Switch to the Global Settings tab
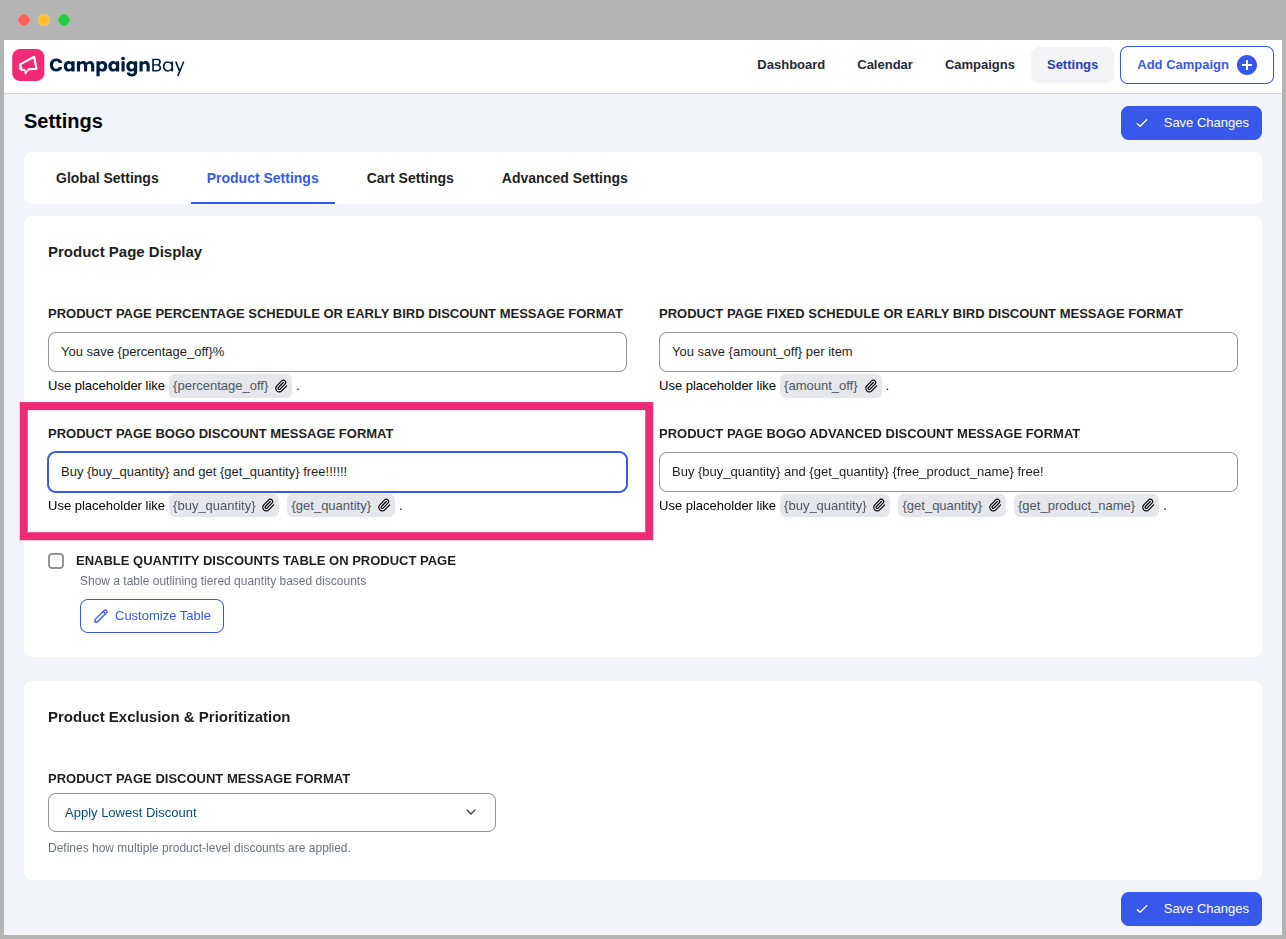Screen dimensions: 1286x939 (107, 178)
